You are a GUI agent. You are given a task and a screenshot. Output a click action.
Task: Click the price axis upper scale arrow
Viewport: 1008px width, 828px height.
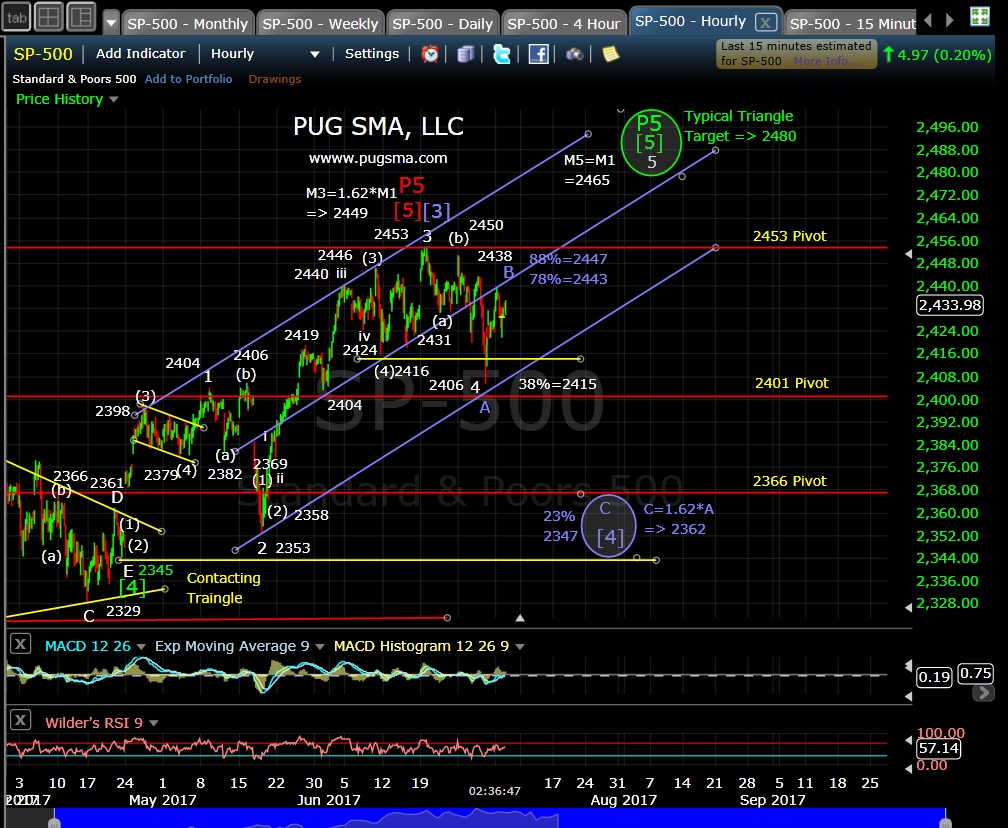908,255
